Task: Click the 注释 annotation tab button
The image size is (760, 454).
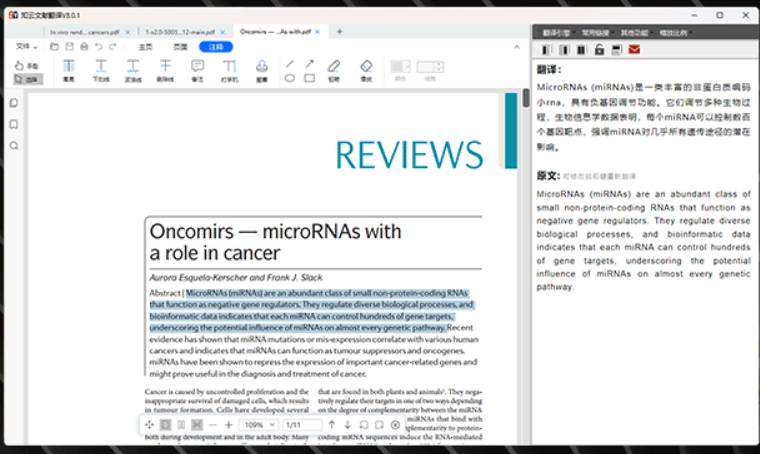Action: click(x=215, y=47)
